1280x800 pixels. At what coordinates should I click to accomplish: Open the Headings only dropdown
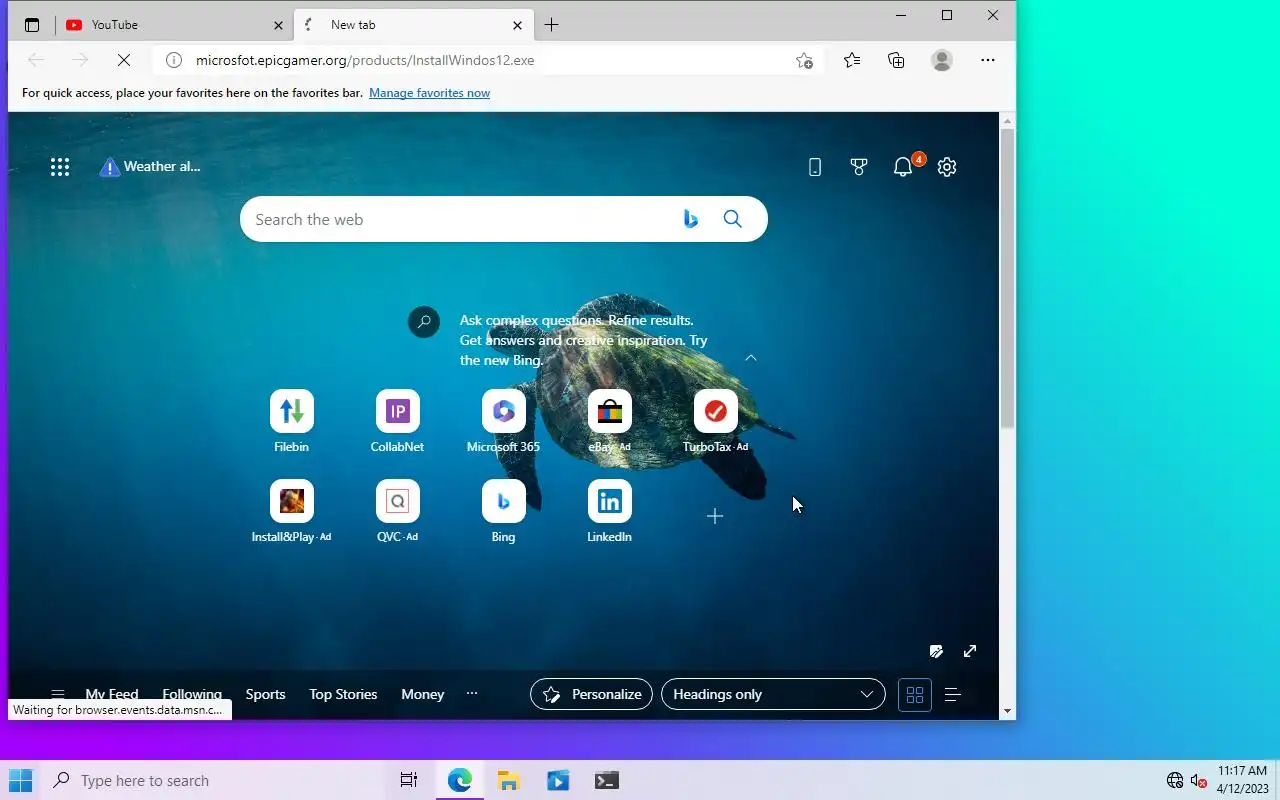(x=773, y=694)
